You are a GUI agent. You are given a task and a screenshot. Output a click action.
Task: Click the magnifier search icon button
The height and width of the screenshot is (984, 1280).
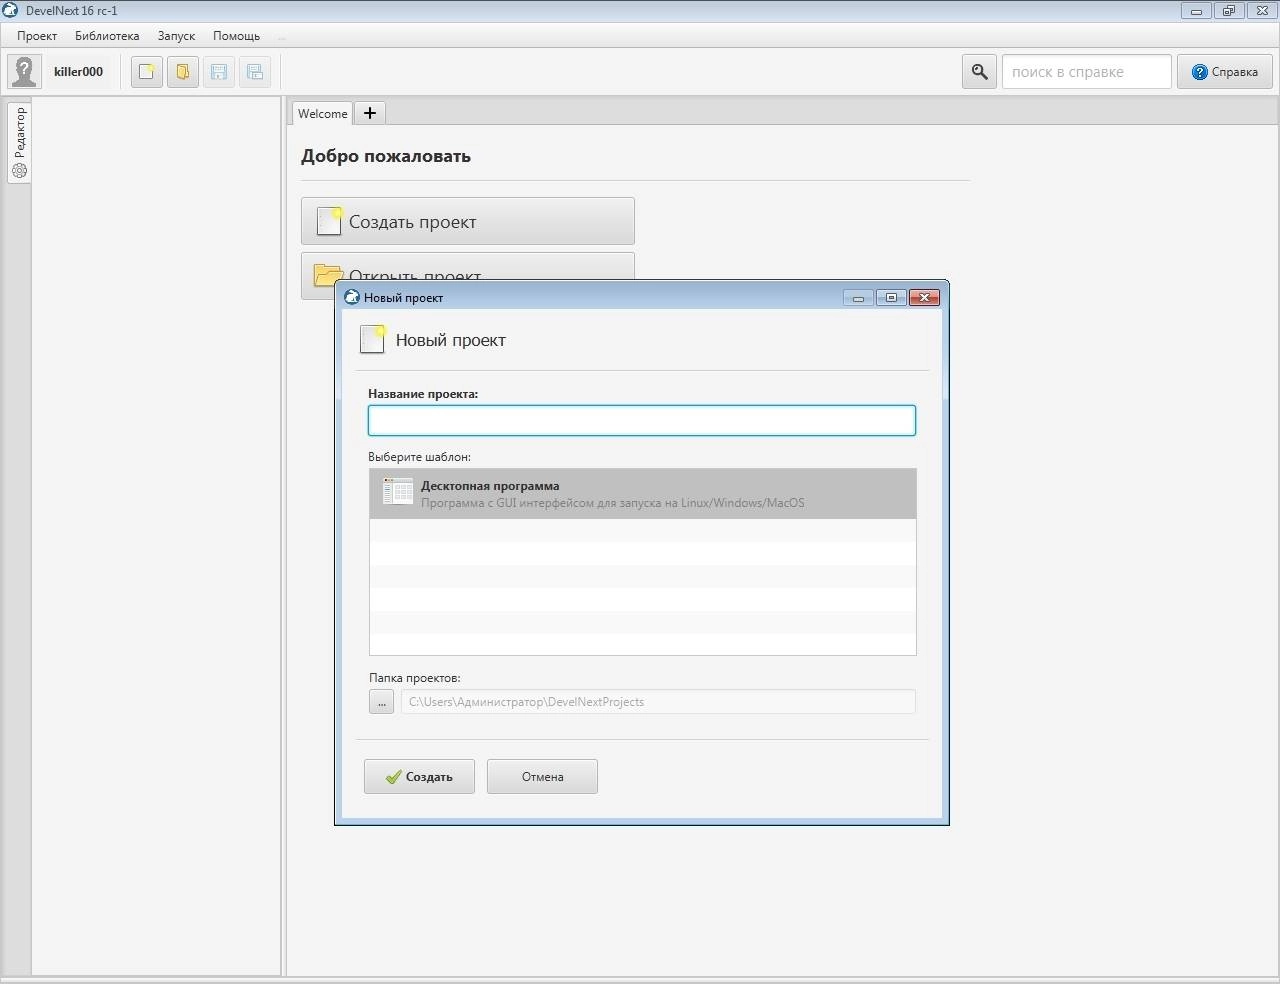point(980,72)
